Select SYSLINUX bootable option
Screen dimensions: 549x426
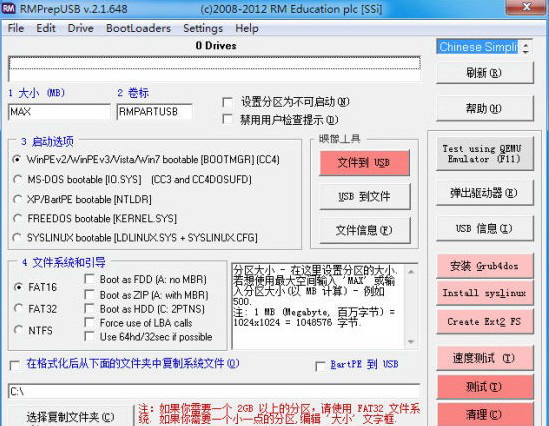pos(16,238)
